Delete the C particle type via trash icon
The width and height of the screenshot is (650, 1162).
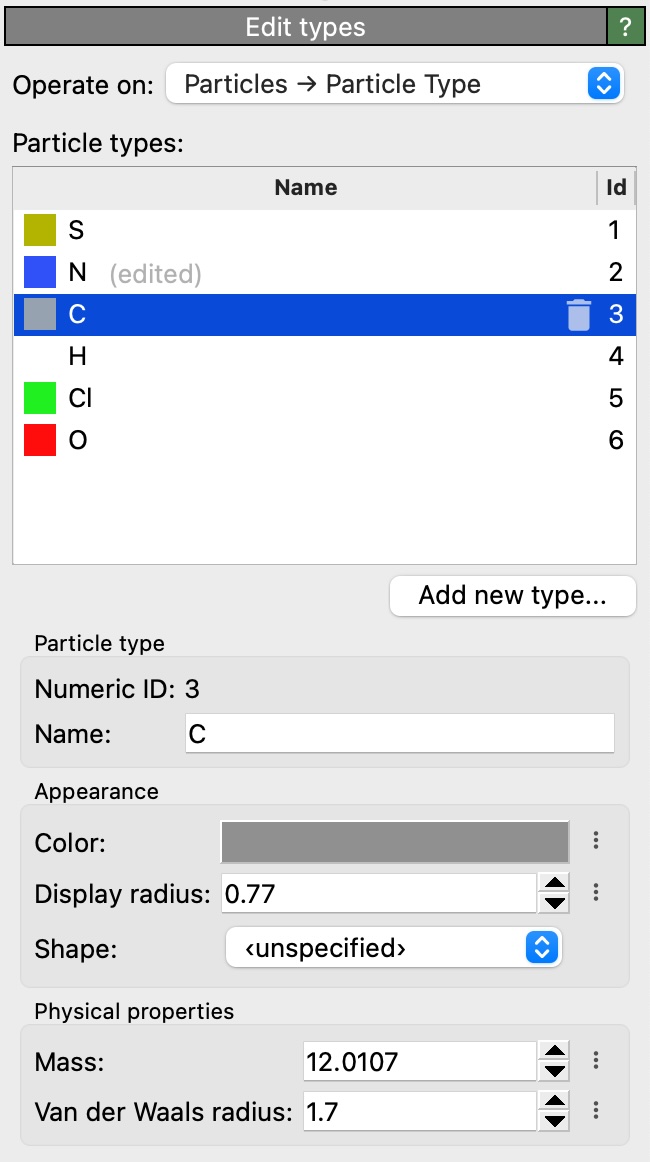click(579, 315)
